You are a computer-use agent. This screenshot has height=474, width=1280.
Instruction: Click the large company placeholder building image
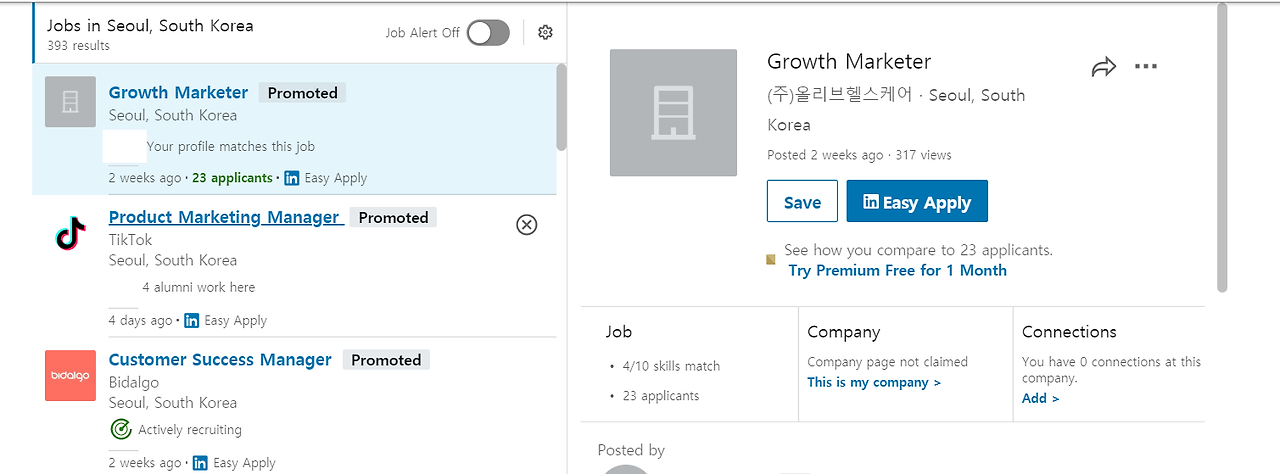673,113
